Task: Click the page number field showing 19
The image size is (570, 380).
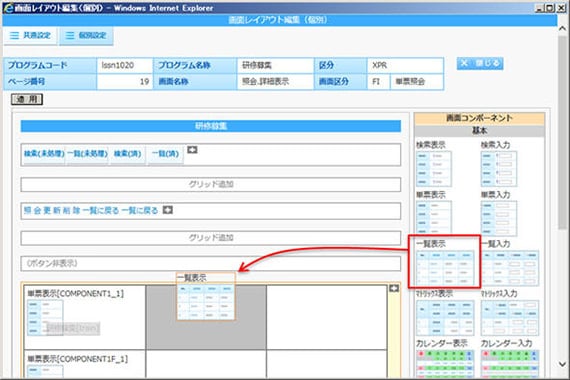Action: coord(125,81)
